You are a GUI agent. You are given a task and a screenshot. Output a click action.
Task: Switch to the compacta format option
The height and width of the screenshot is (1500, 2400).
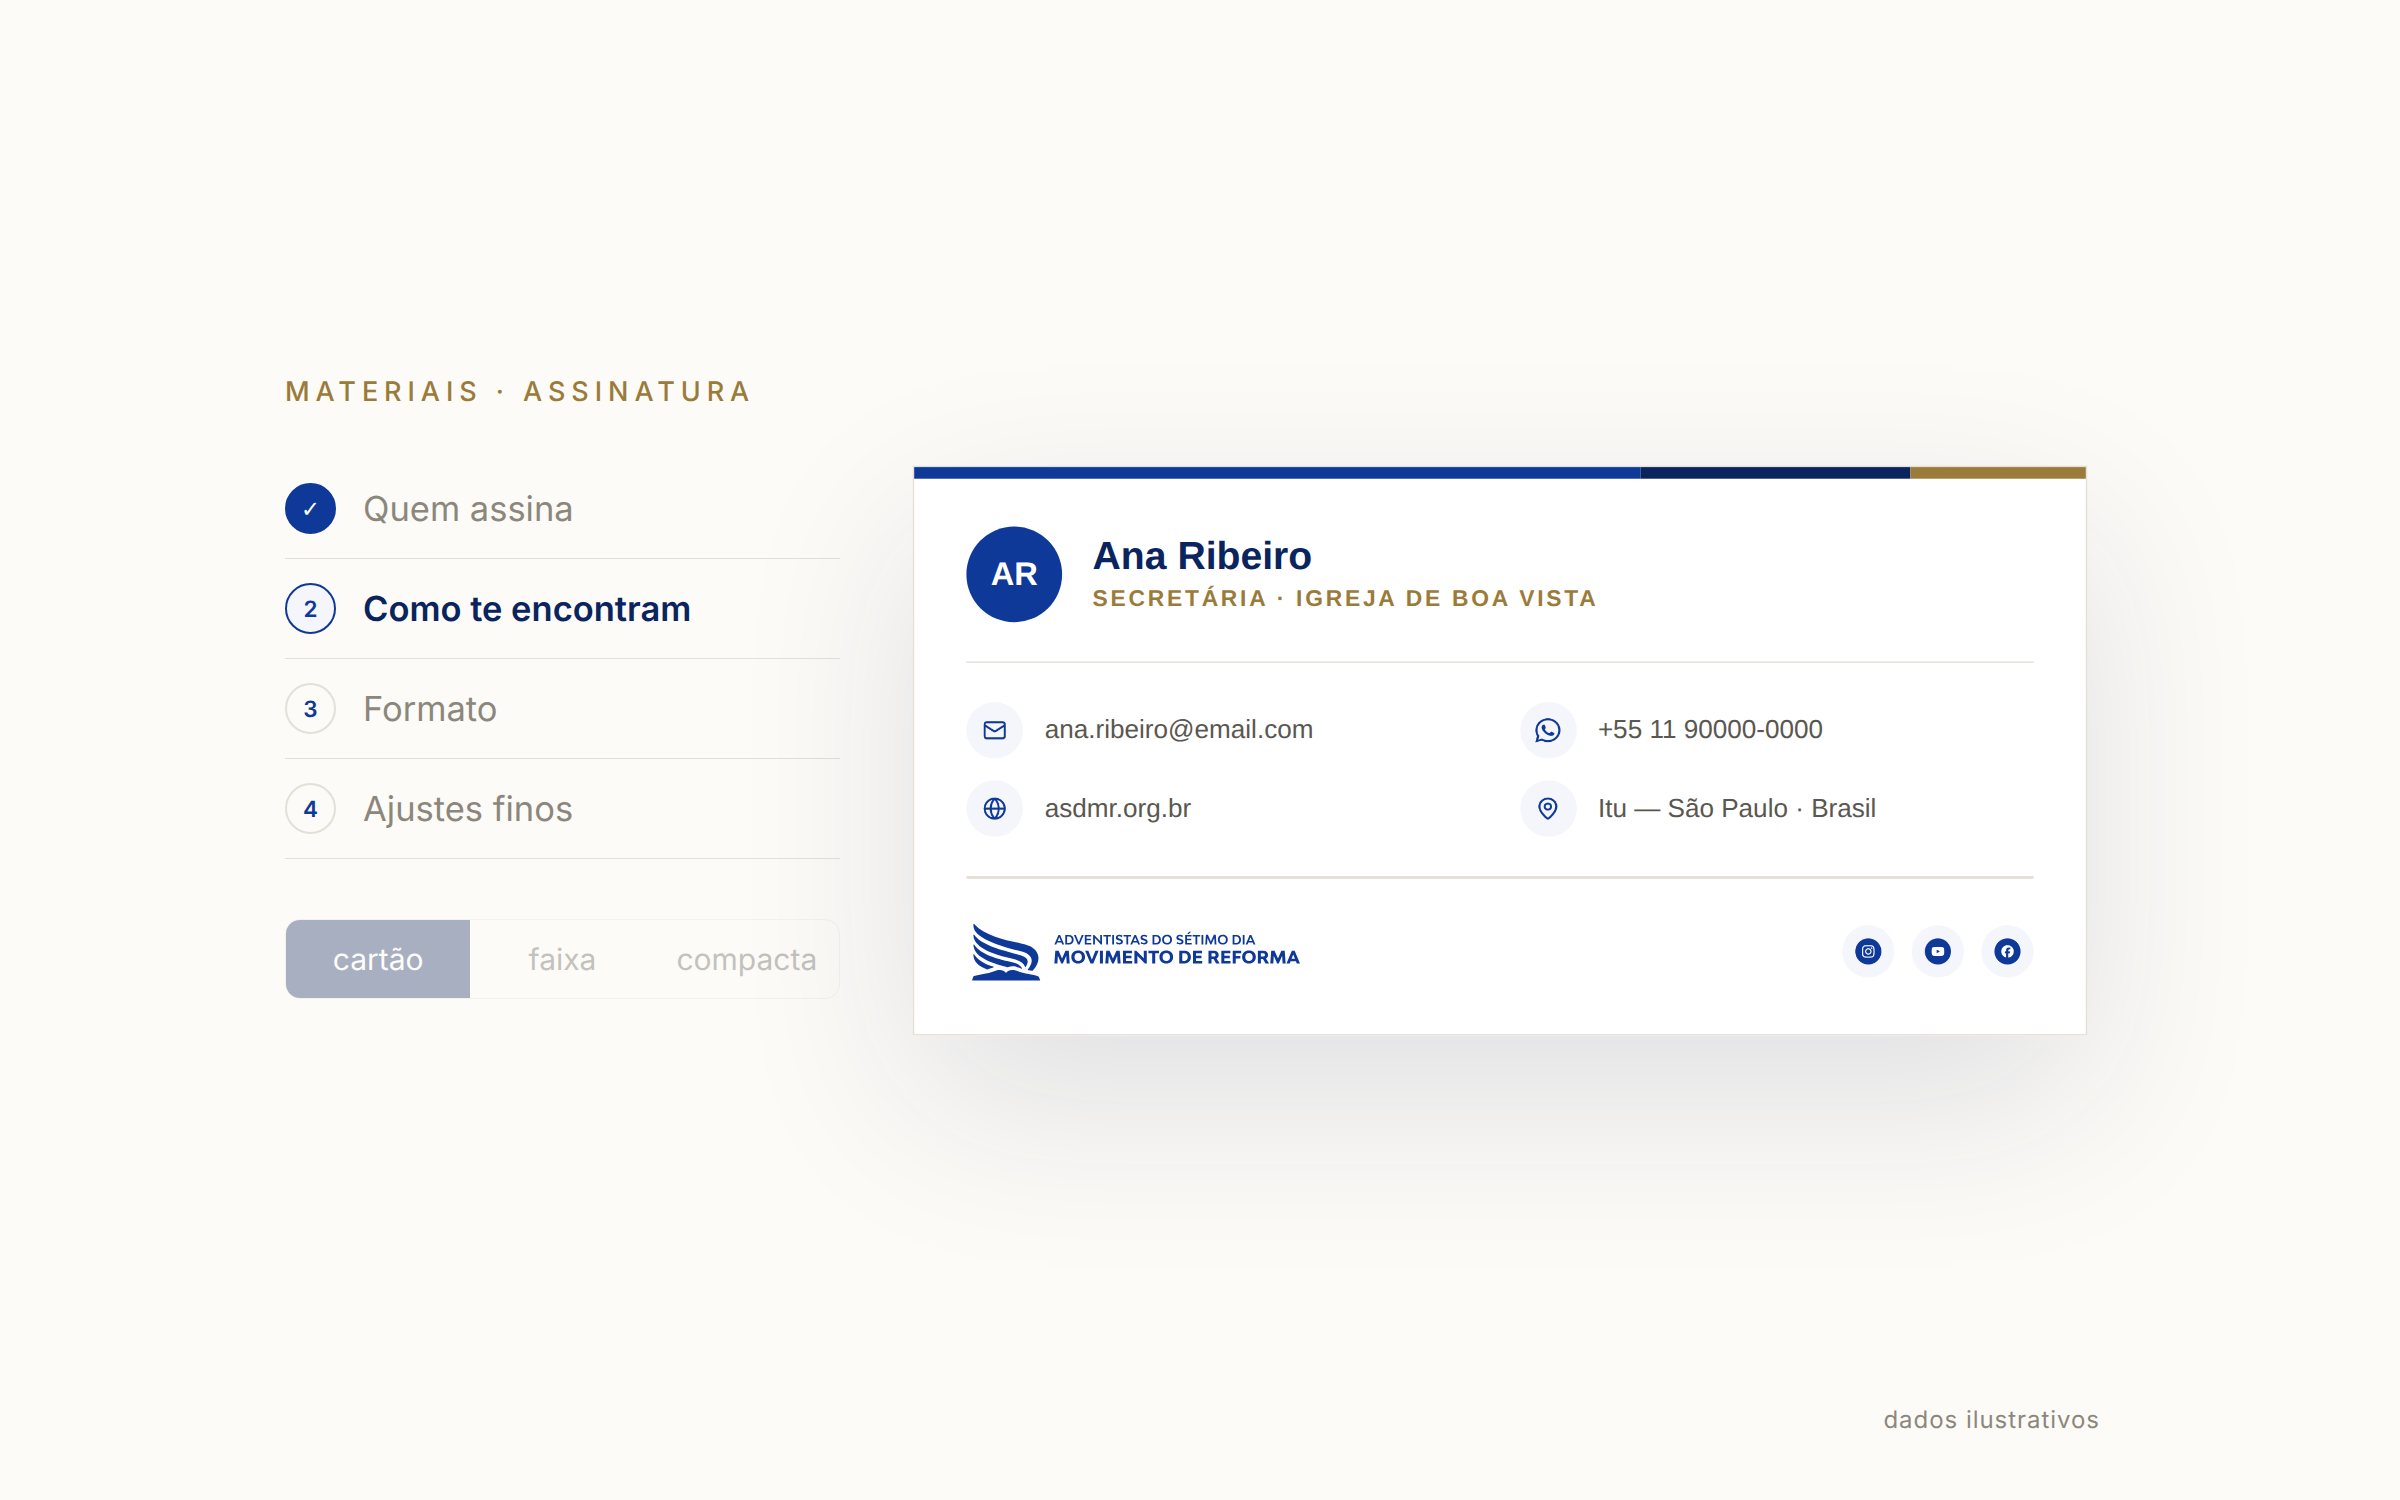(x=746, y=959)
